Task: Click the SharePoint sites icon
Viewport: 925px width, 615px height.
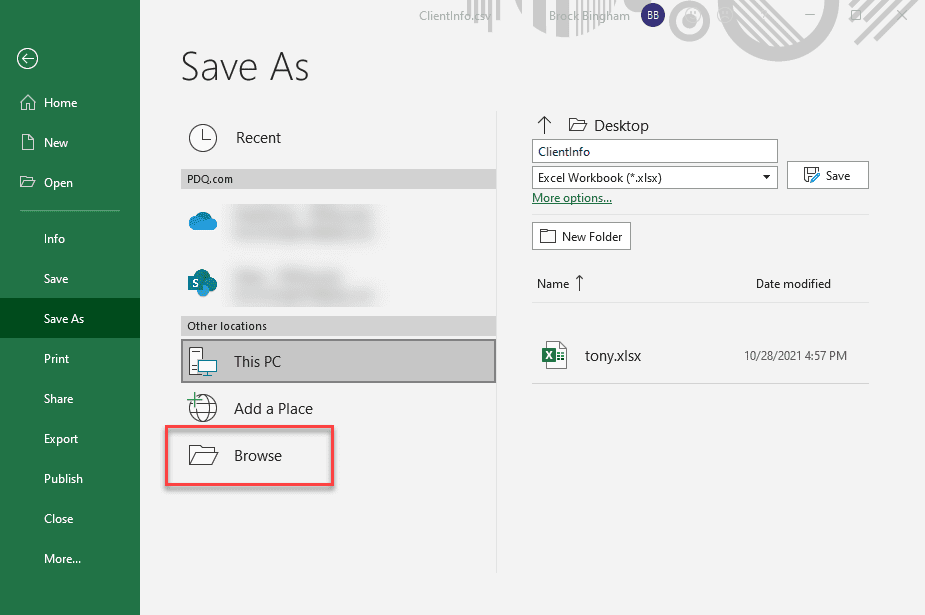Action: pyautogui.click(x=202, y=283)
